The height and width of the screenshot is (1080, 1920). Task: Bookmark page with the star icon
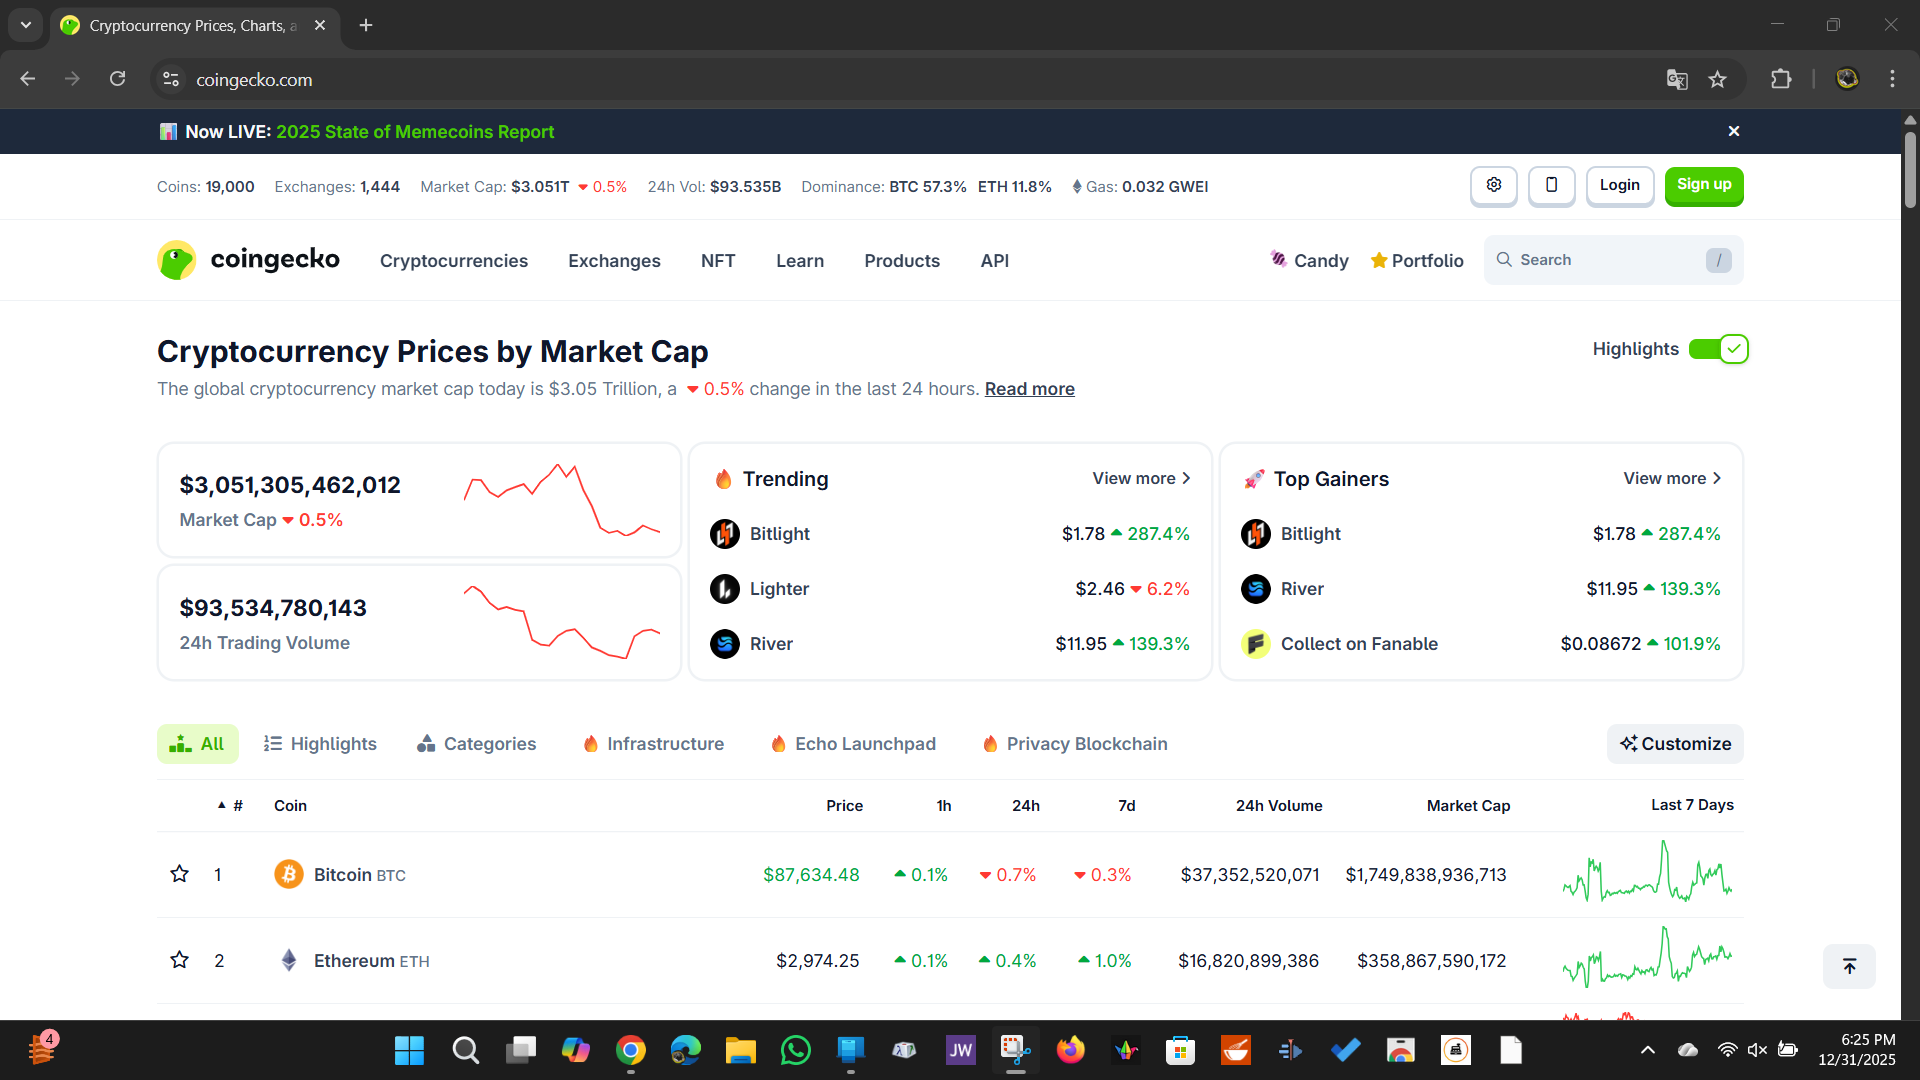click(1717, 80)
